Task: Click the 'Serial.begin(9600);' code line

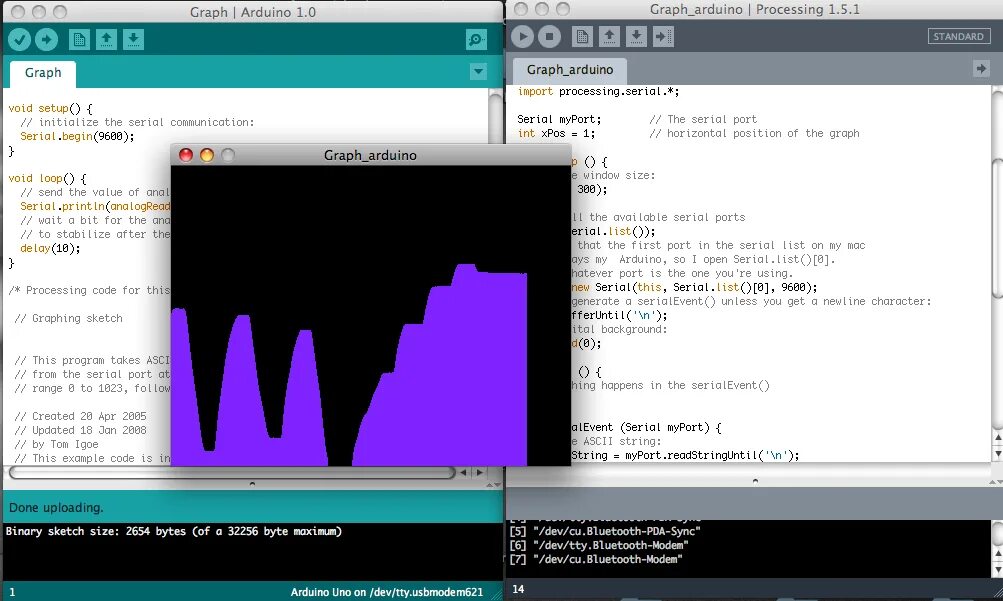Action: [77, 136]
